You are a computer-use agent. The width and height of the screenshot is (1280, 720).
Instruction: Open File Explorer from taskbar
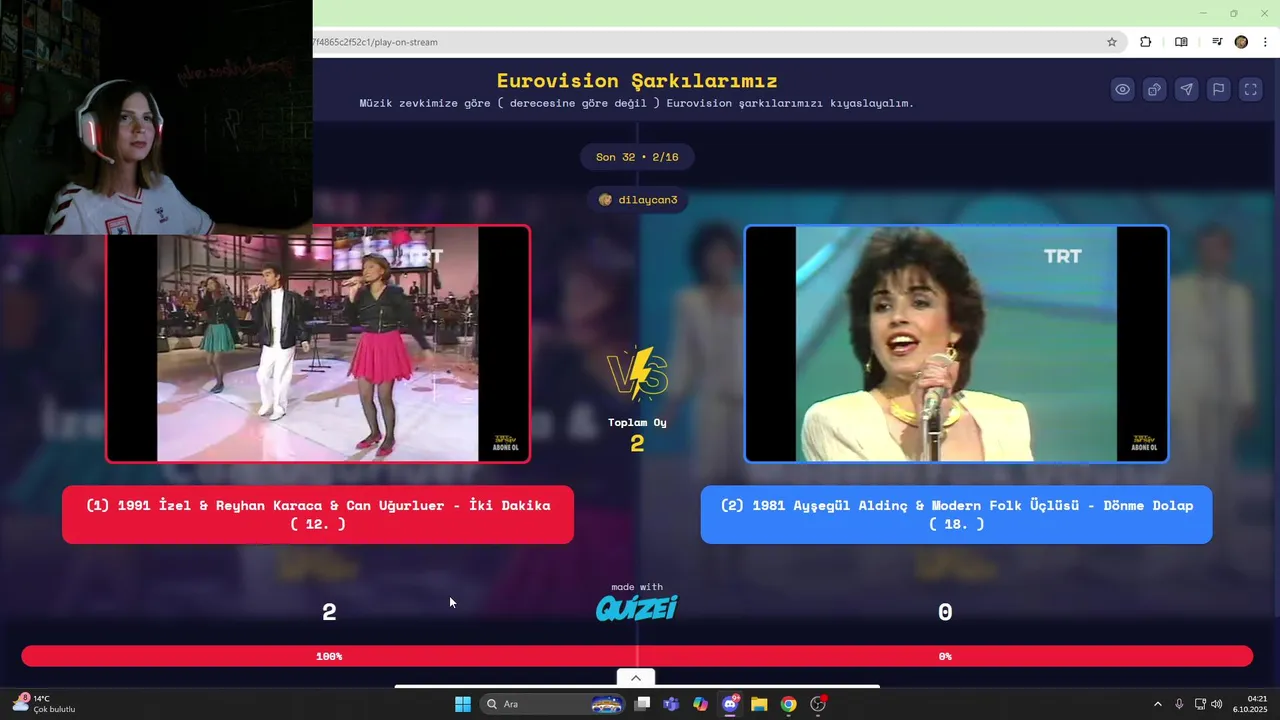759,704
